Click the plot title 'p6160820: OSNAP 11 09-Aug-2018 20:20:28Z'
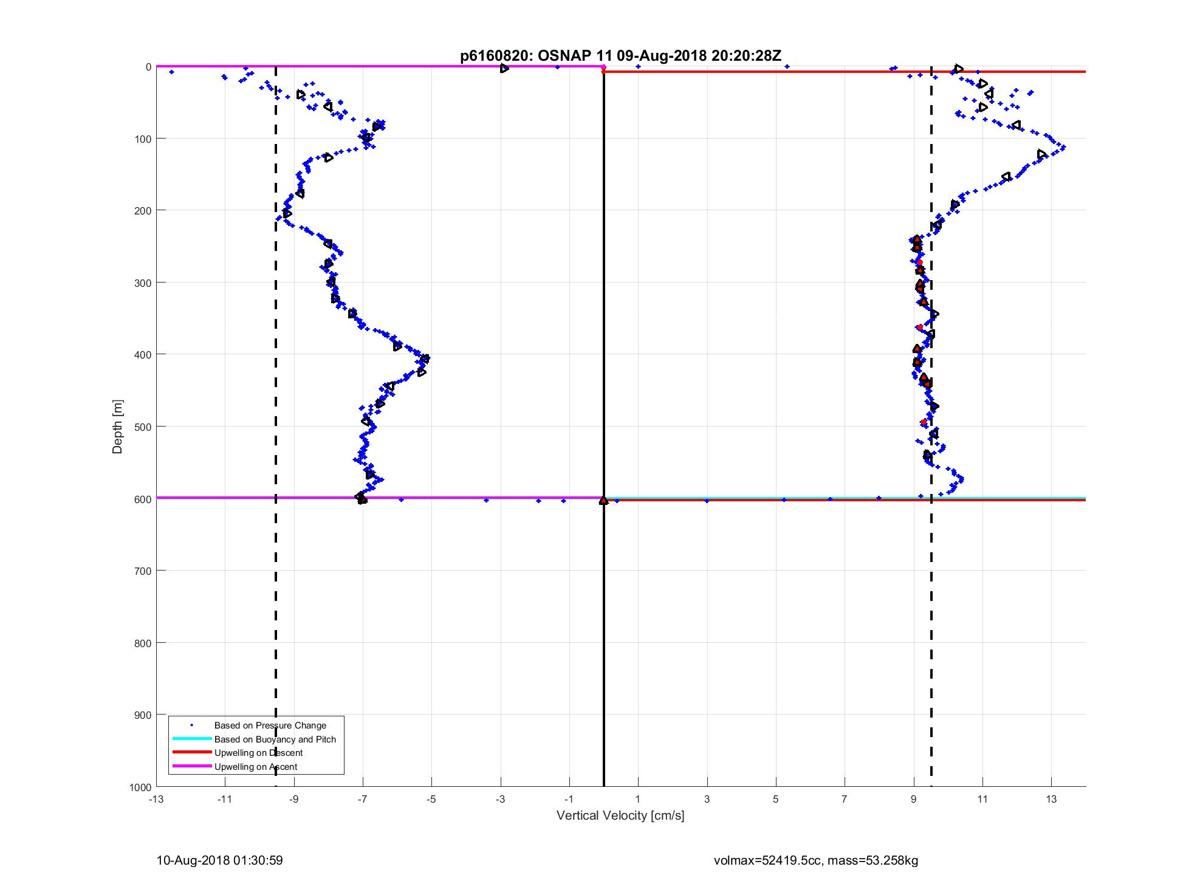This screenshot has height=885, width=1200. pyautogui.click(x=620, y=56)
